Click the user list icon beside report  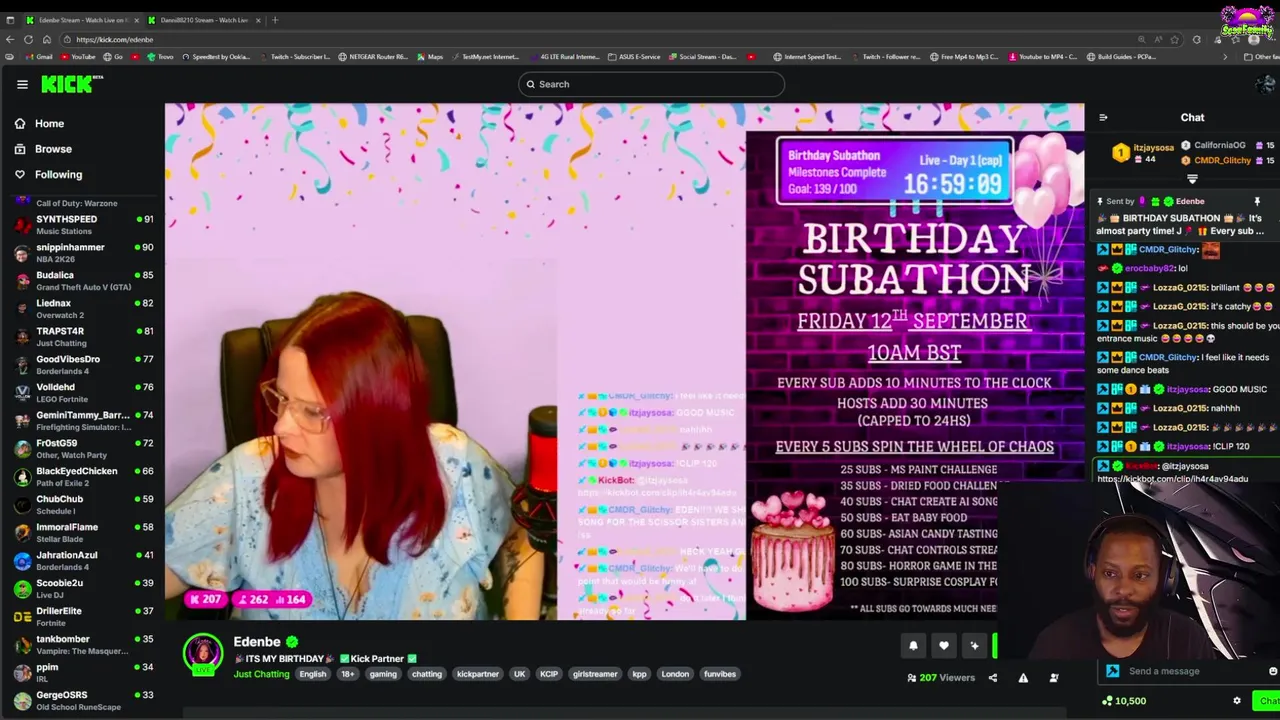pos(1053,678)
